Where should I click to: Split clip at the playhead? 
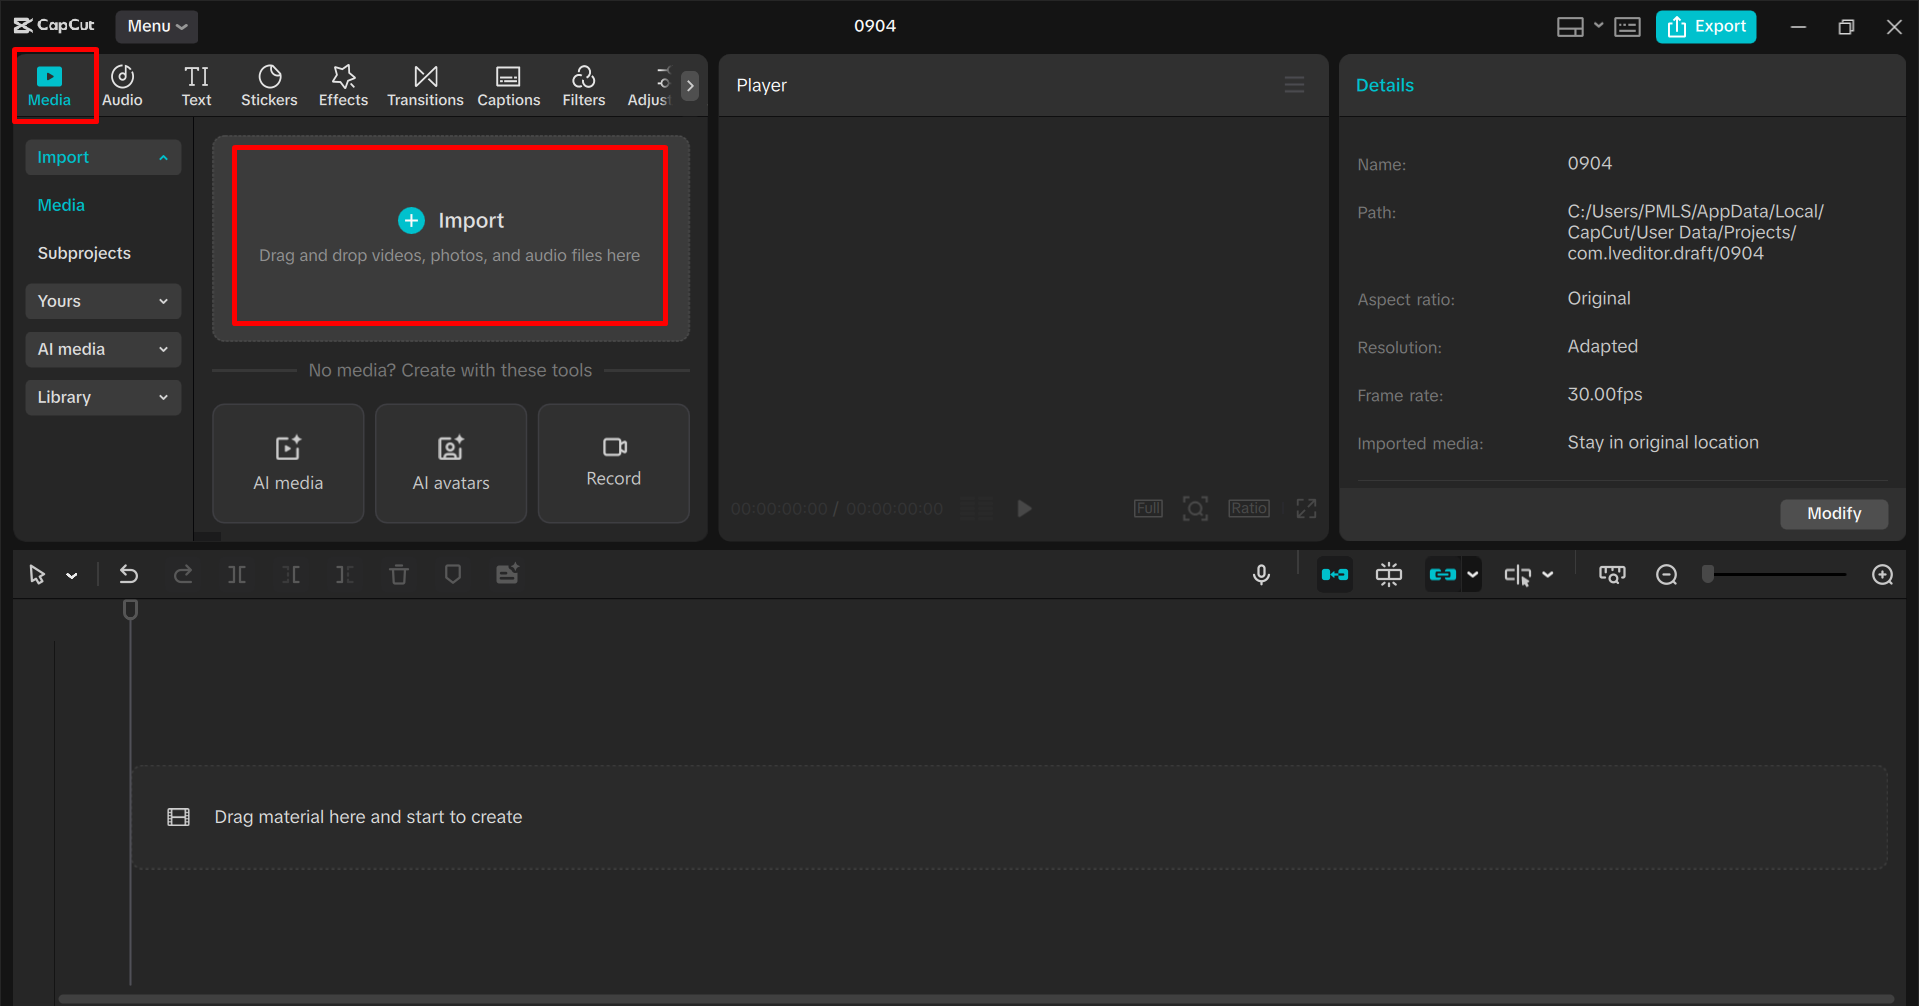pos(237,574)
